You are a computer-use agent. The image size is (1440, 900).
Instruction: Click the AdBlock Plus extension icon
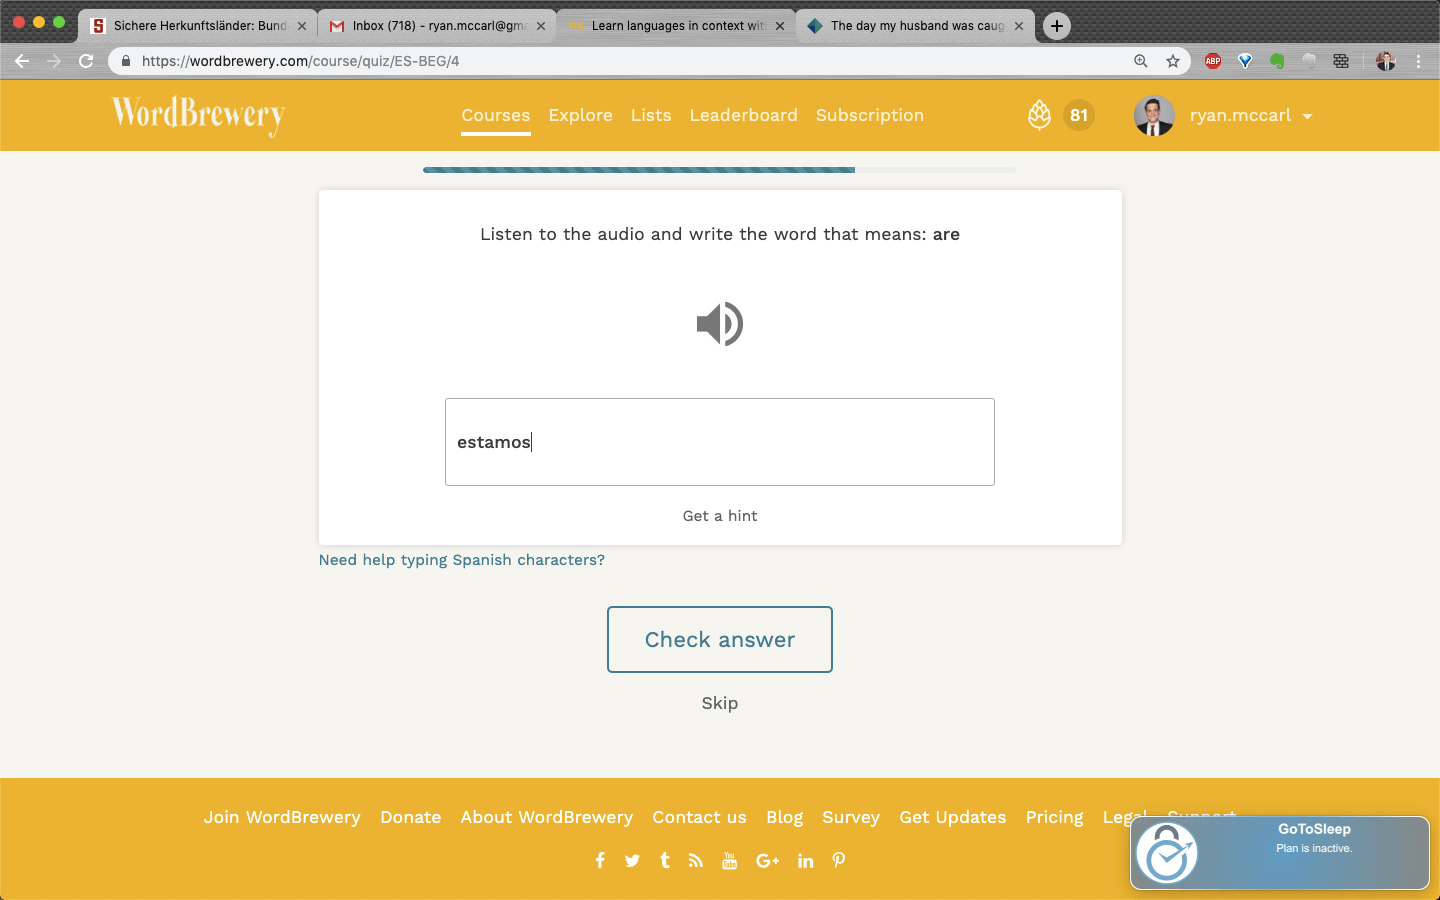click(1213, 61)
